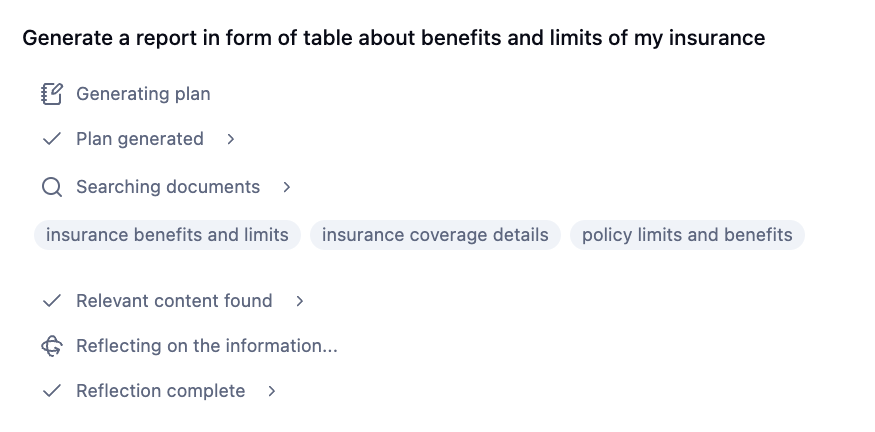Expand the Reflection complete chevron
The width and height of the screenshot is (875, 432).
click(x=272, y=391)
